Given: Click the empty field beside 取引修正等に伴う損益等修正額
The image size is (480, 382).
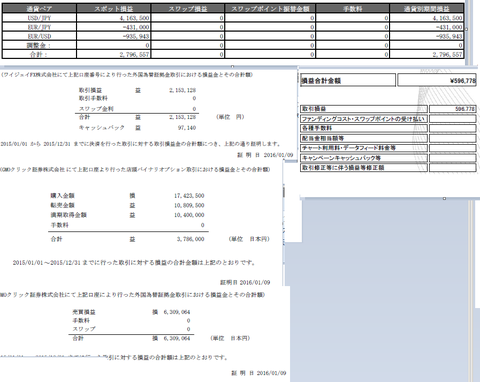Looking at the screenshot, I should 453,167.
